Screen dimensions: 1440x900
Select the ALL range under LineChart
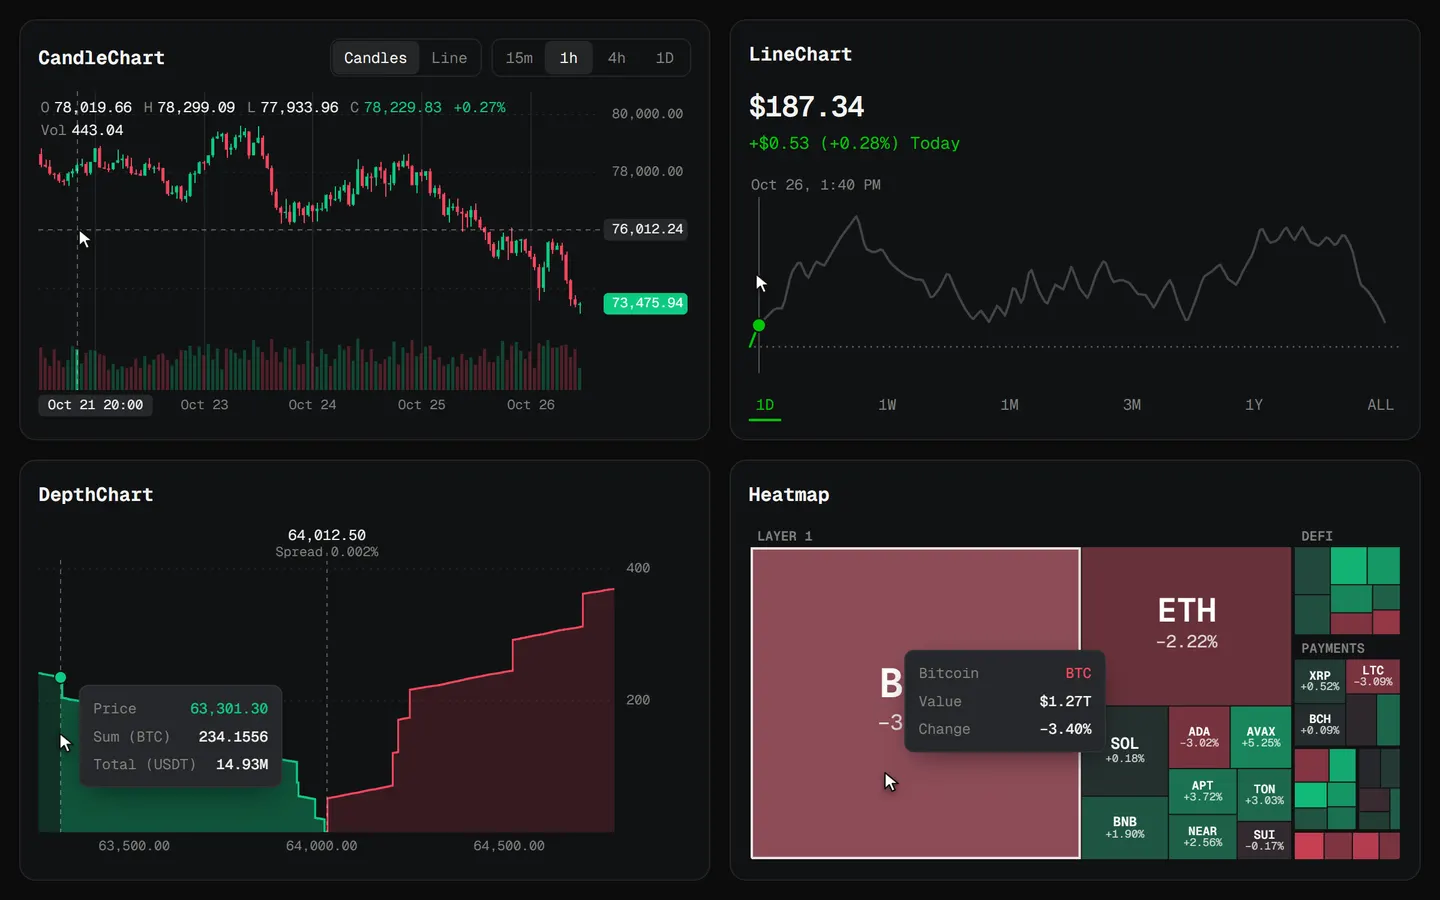(x=1380, y=405)
